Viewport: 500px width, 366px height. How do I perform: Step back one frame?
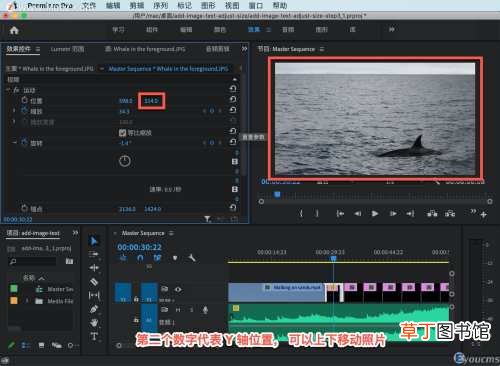[x=357, y=213]
